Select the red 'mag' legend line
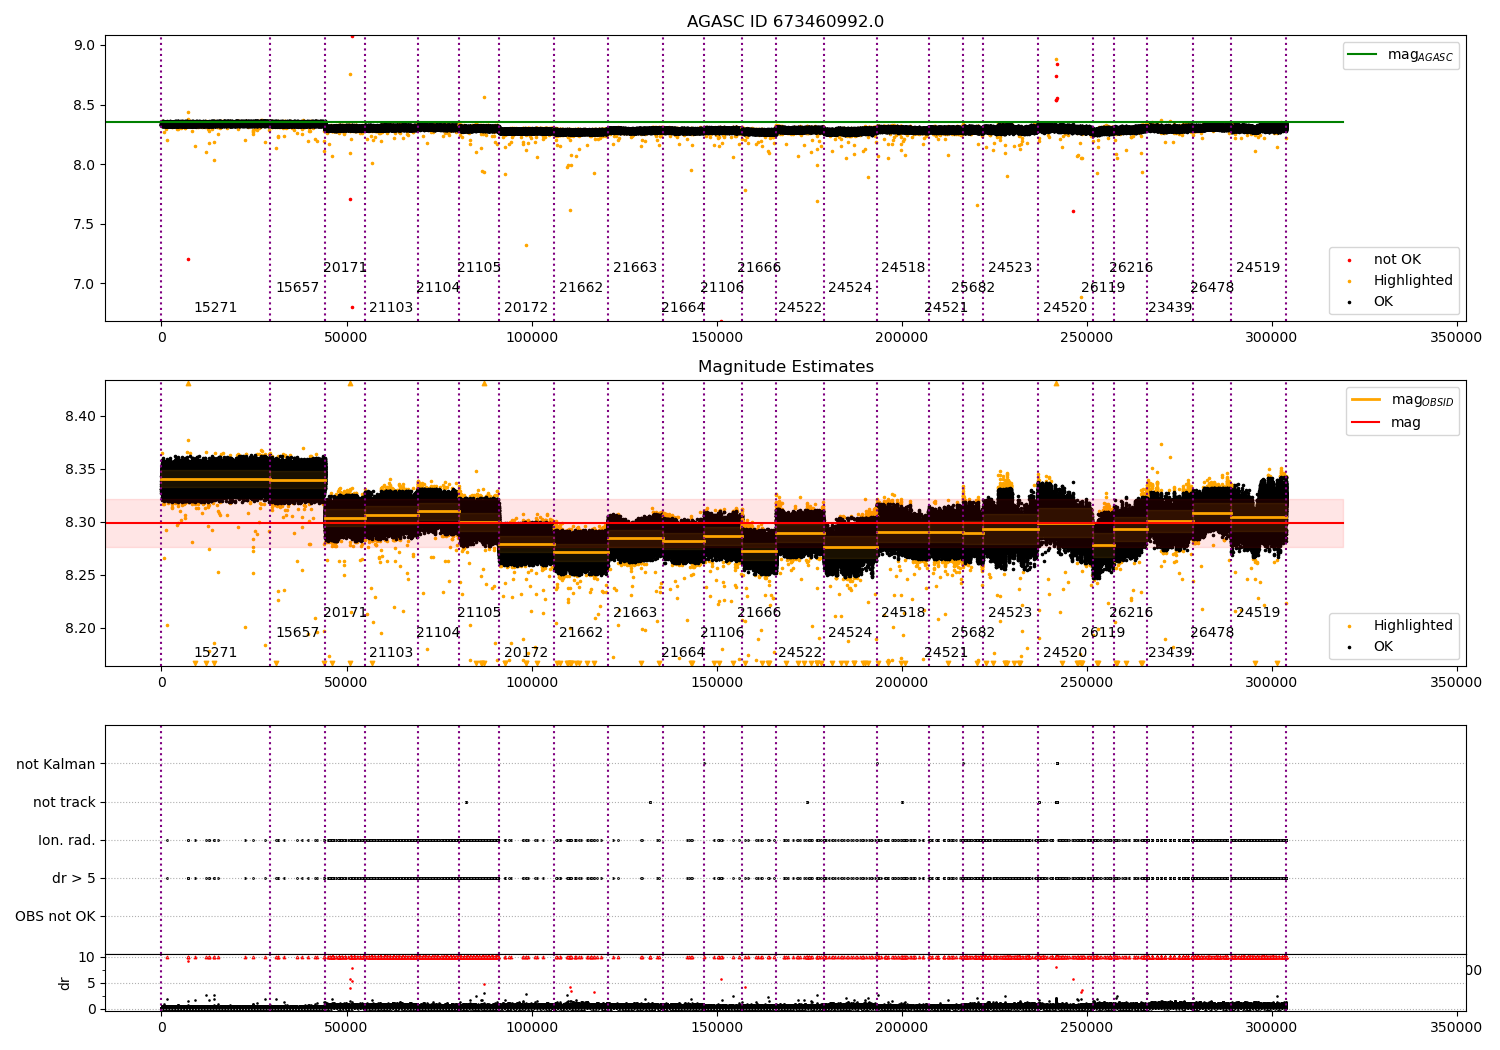Screen dimensions: 1500x1050 point(1366,422)
